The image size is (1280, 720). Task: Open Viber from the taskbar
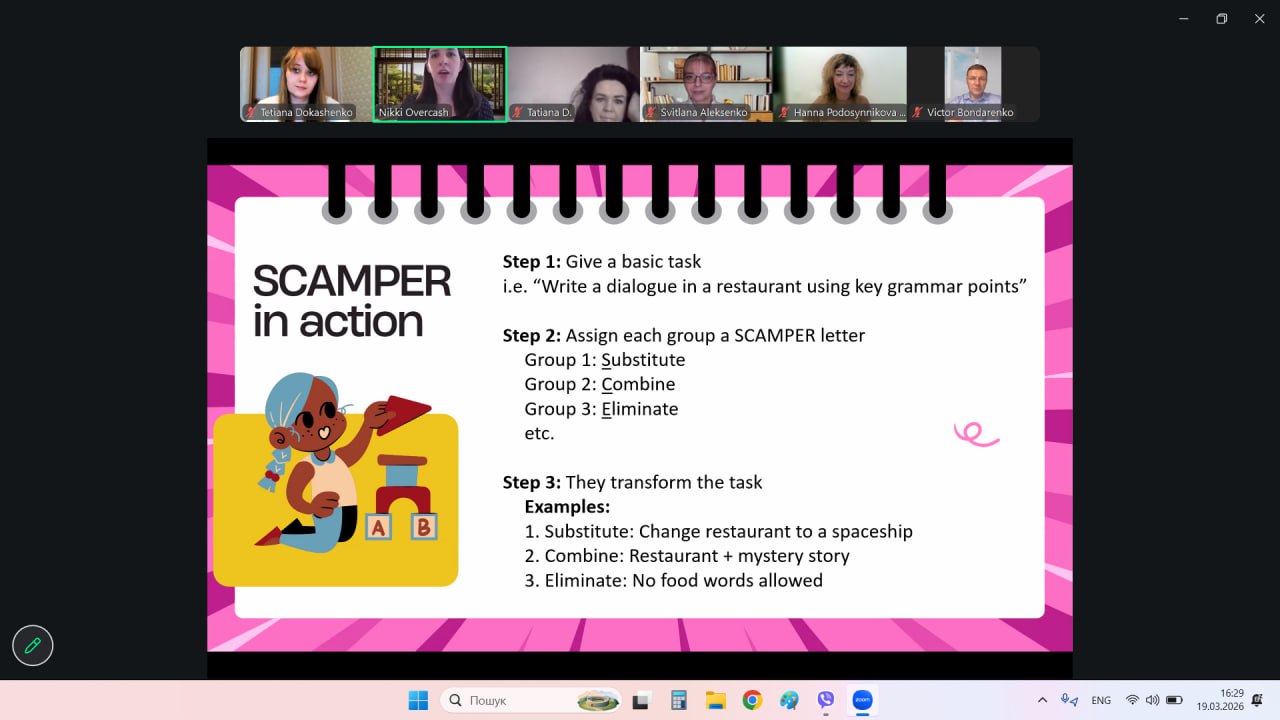[826, 700]
